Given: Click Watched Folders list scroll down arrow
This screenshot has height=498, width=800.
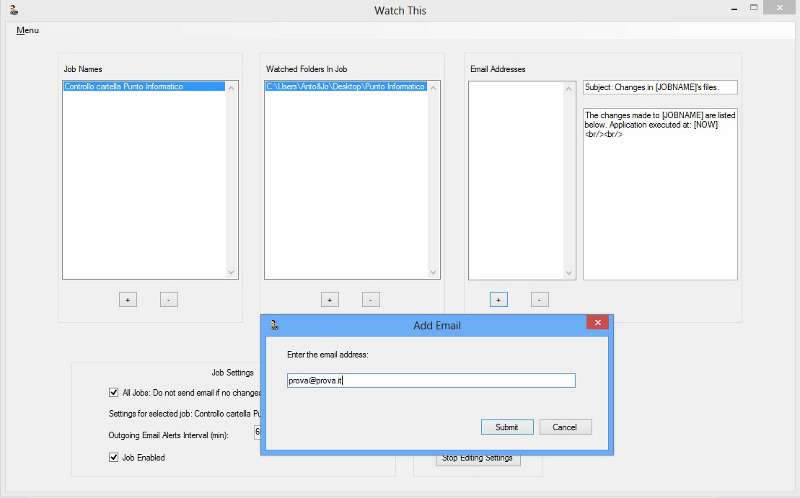Looking at the screenshot, I should [434, 272].
